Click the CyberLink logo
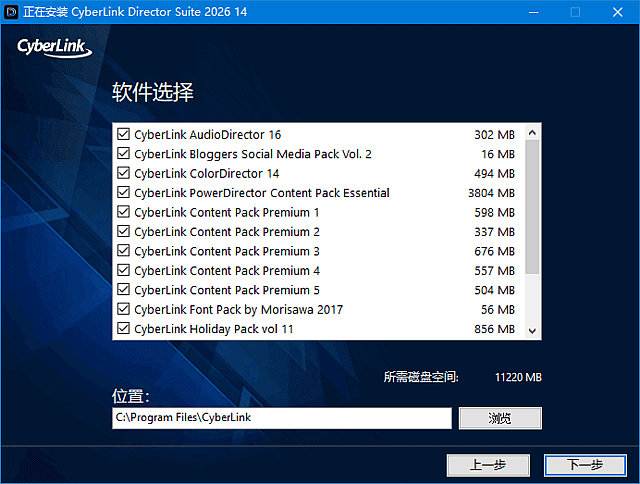 point(53,48)
